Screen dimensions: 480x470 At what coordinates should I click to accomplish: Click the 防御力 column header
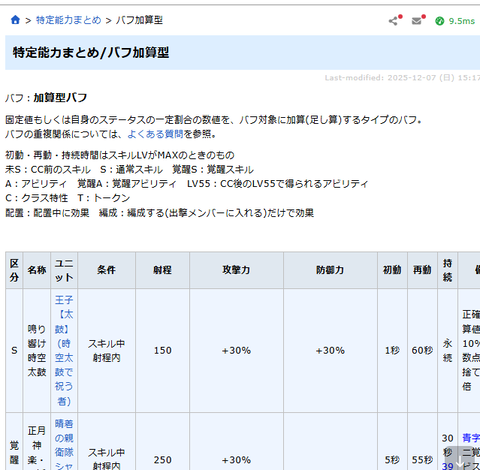[330, 270]
